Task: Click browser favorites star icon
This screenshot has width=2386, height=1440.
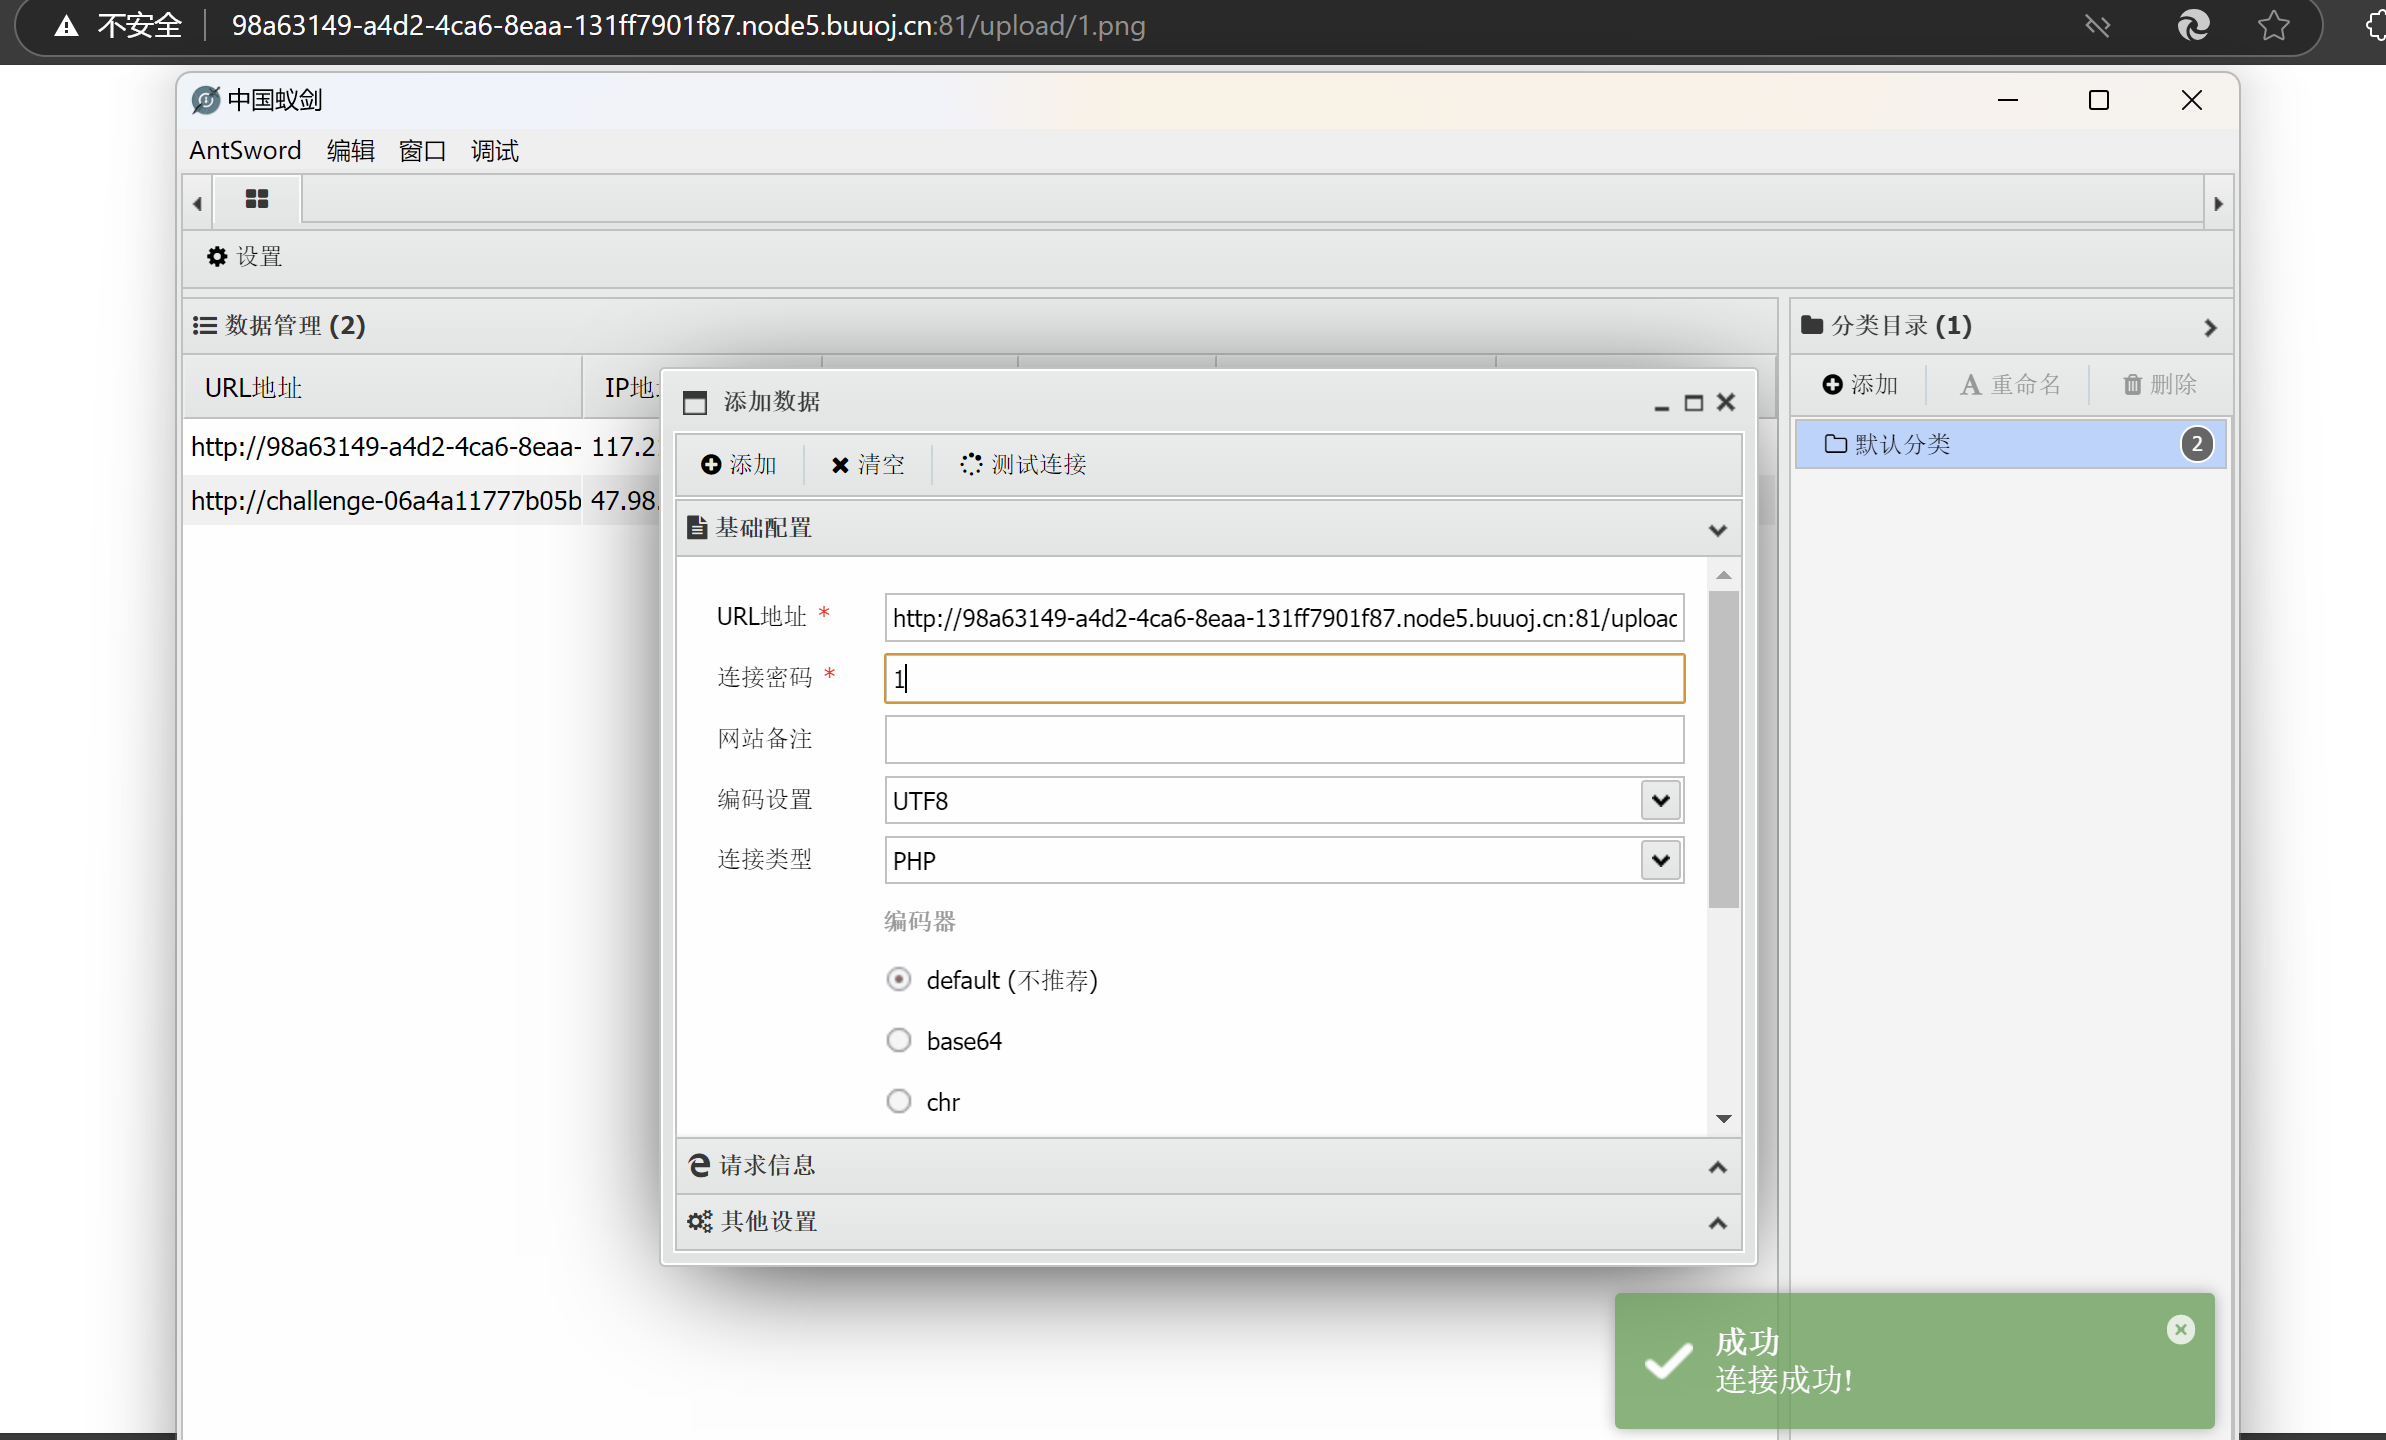Action: [2273, 26]
